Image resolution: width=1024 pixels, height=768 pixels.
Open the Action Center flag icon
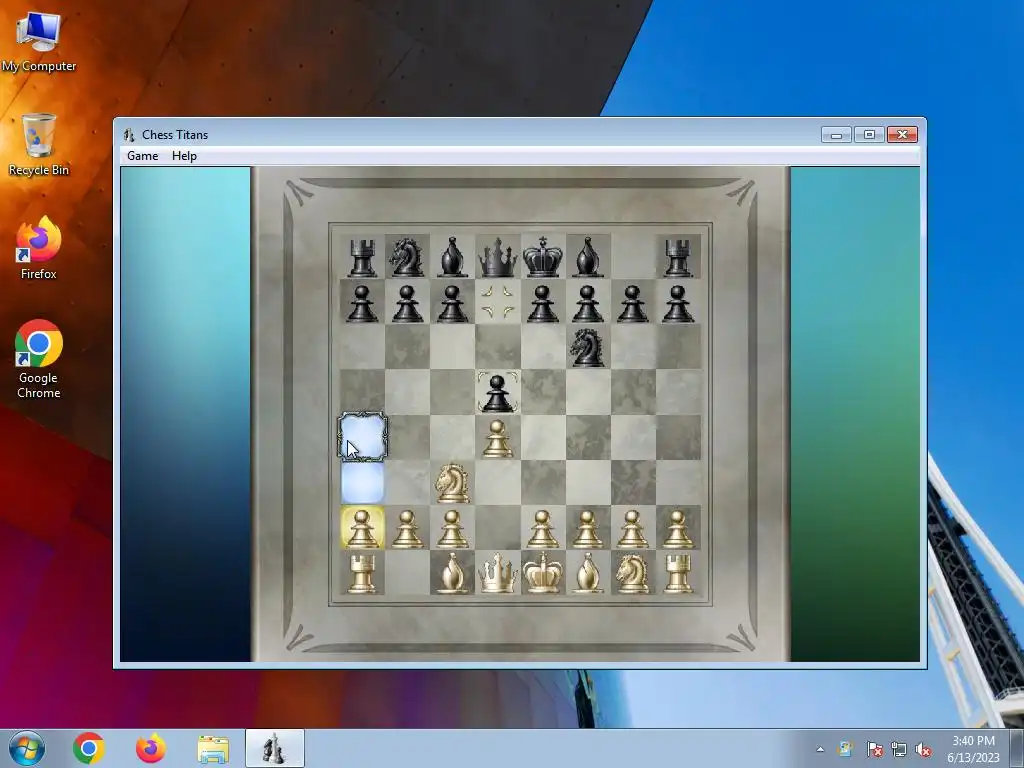874,750
